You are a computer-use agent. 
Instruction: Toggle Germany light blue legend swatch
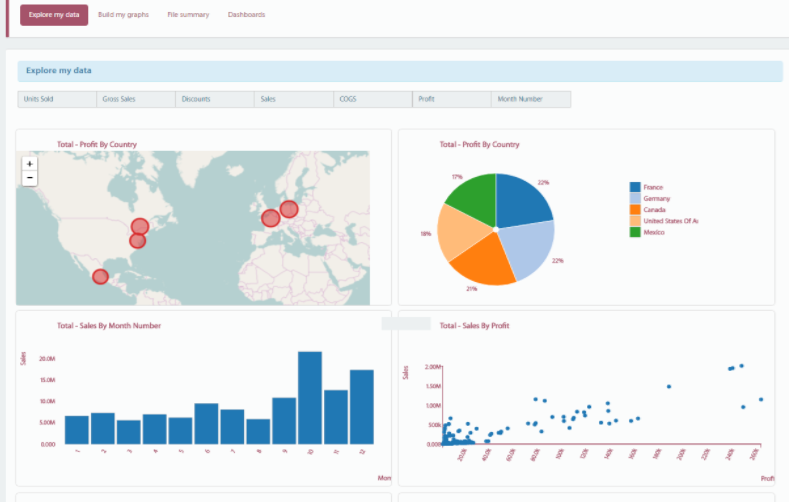[635, 198]
